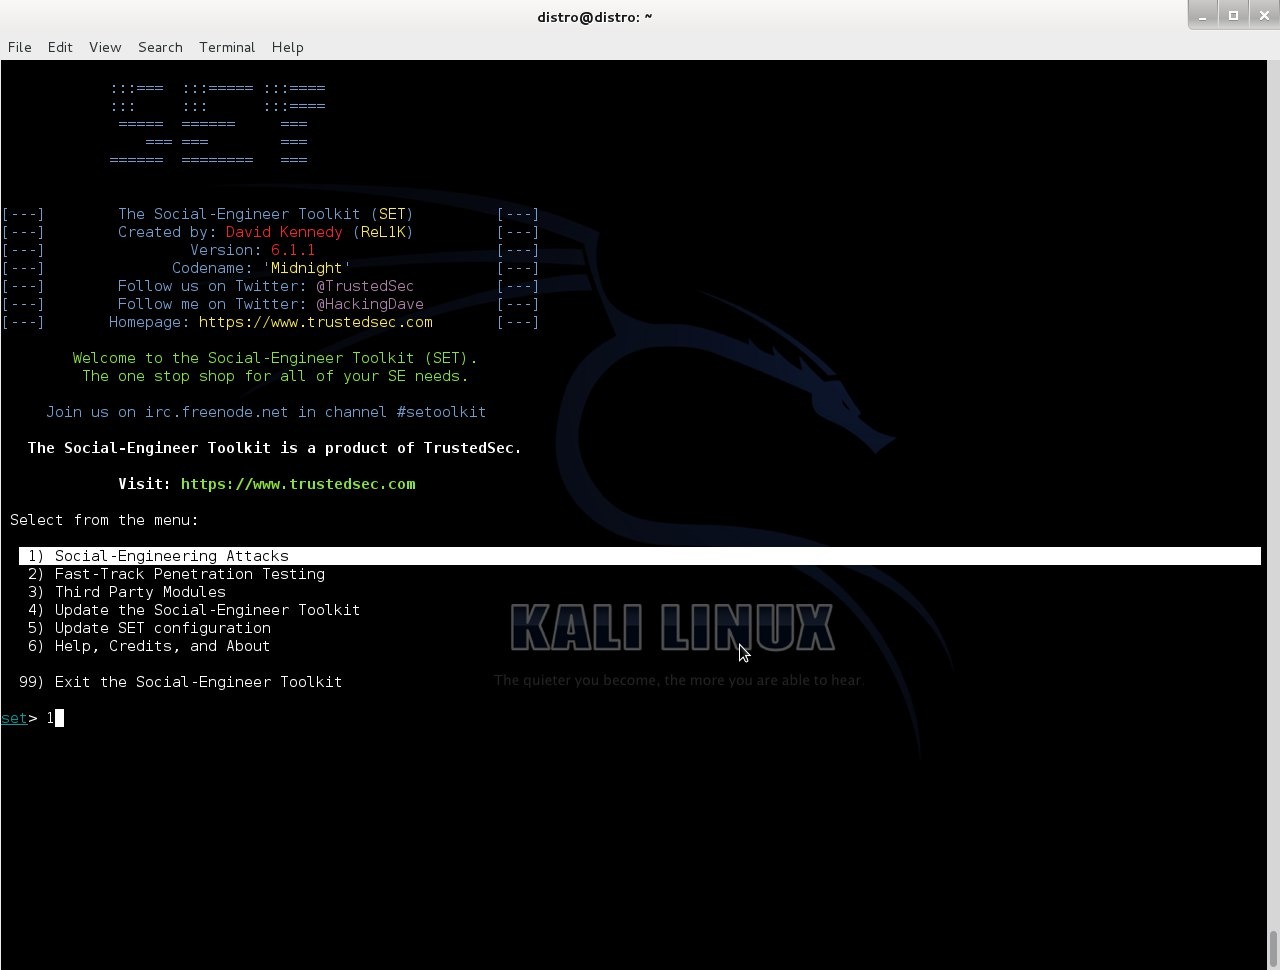Click the 'Select from the menu:' text
The image size is (1280, 970).
104,520
